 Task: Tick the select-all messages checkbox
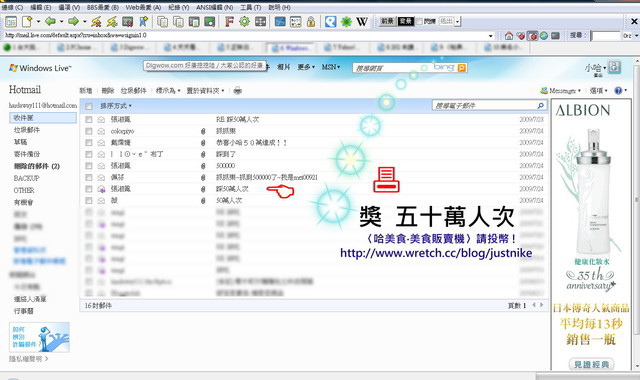89,106
